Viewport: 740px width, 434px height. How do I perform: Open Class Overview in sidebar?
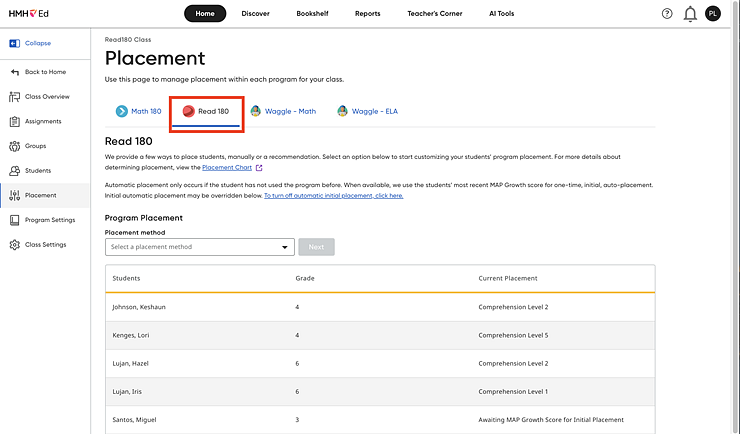[47, 96]
